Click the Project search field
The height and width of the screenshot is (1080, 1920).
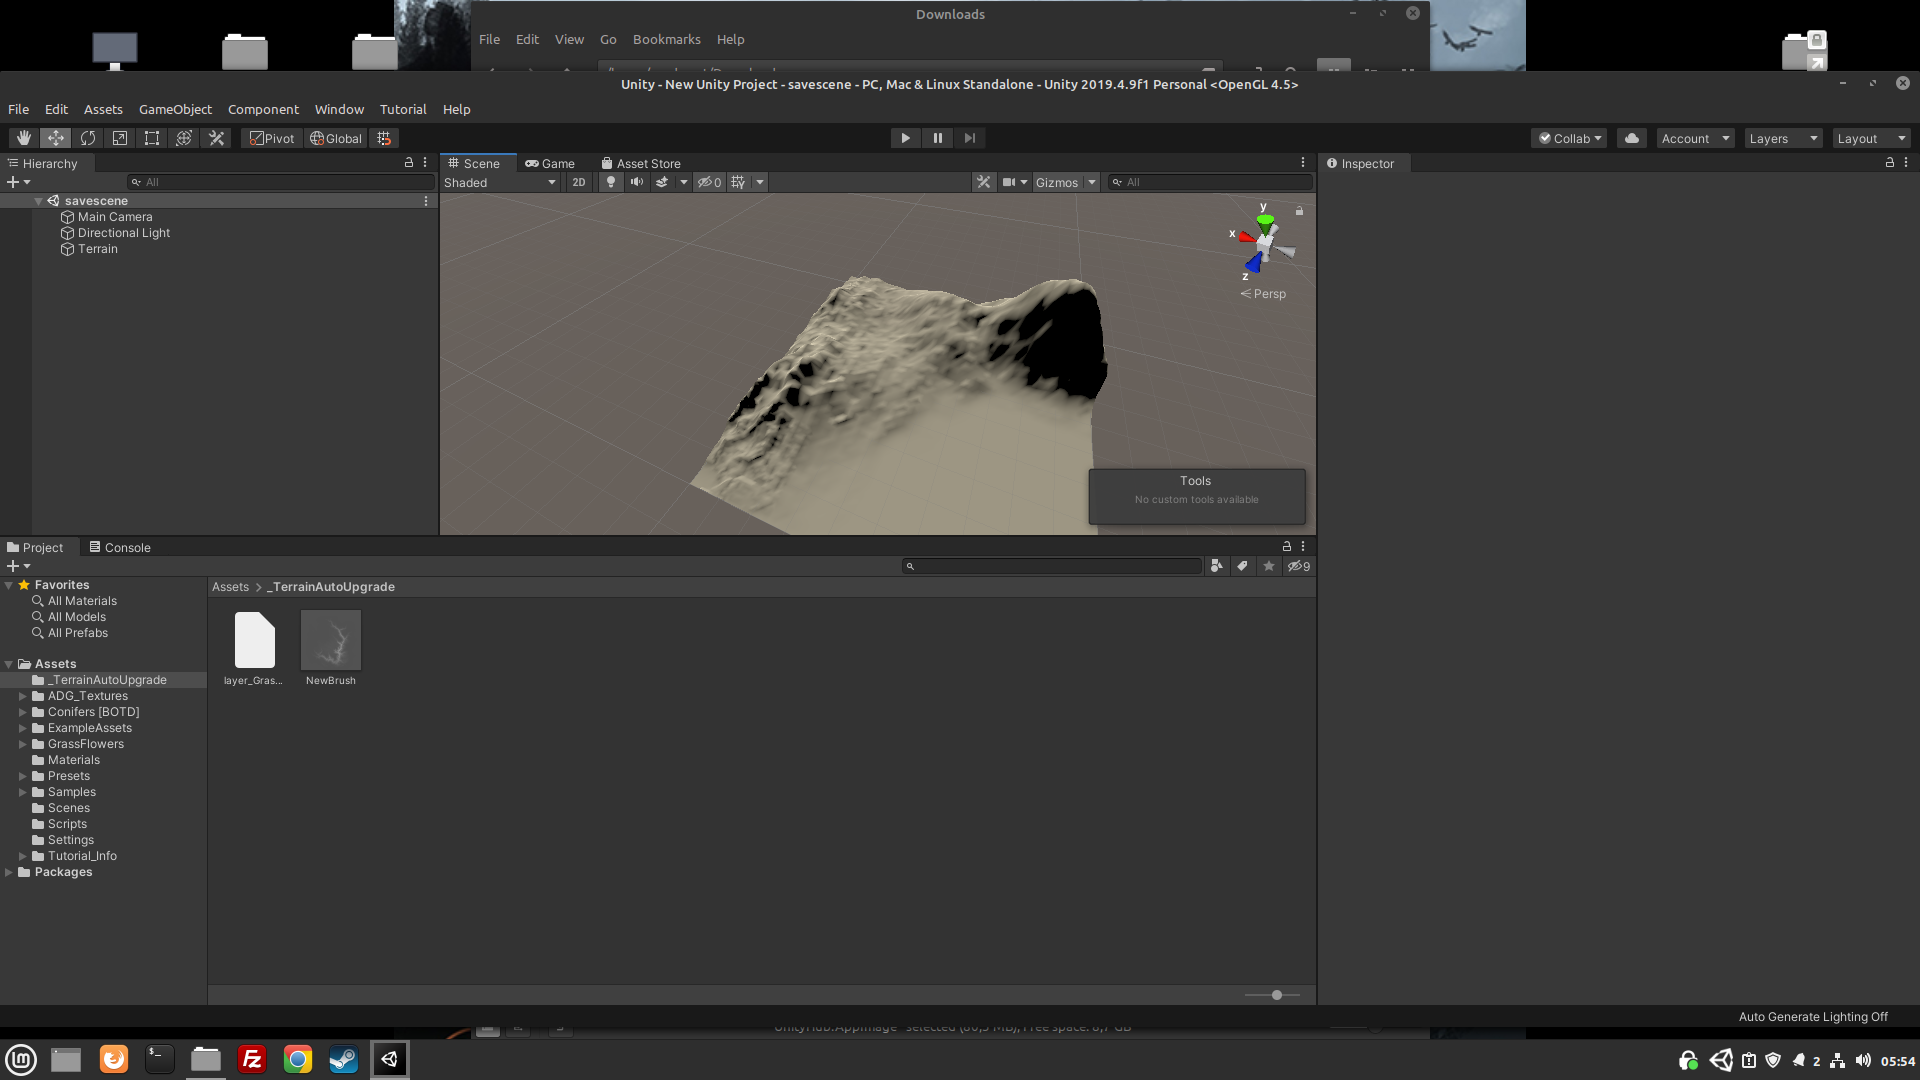[1052, 566]
